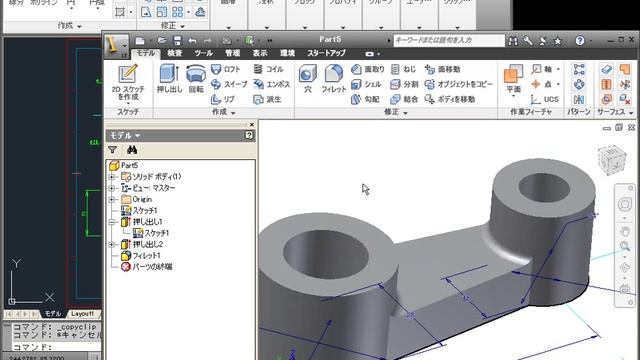640x360 pixels.
Task: Expand the ビュー: マスター node
Action: click(112, 188)
